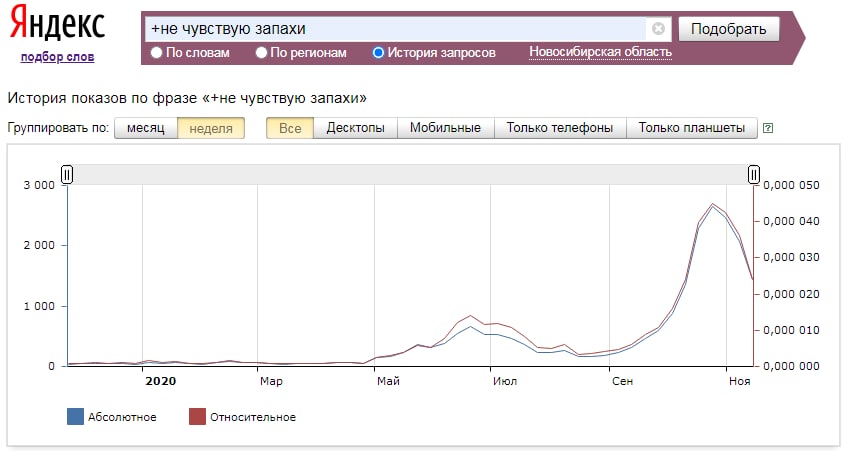Screen dimensions: 846x451
Task: Click the search input with +не чувствую запахи
Action: pyautogui.click(x=395, y=29)
